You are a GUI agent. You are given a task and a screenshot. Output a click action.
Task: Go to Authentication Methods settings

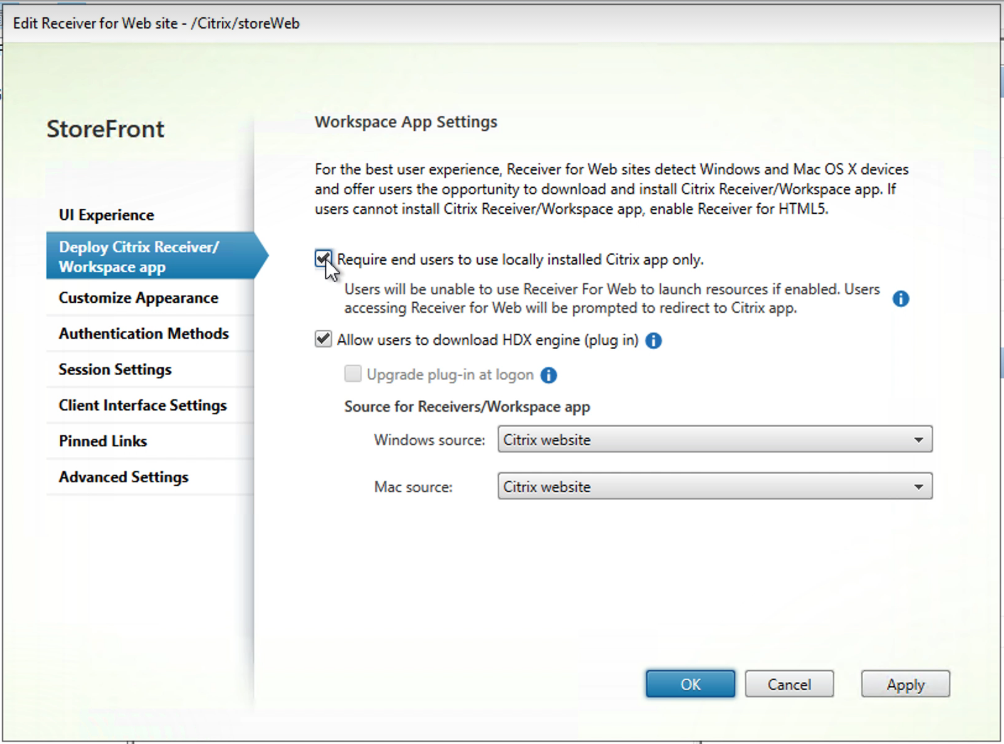pyautogui.click(x=144, y=334)
